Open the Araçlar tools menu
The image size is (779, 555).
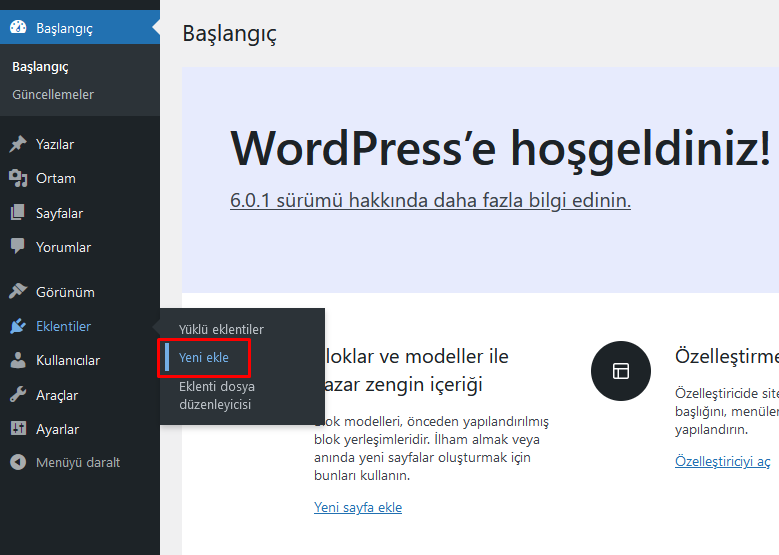(x=57, y=396)
